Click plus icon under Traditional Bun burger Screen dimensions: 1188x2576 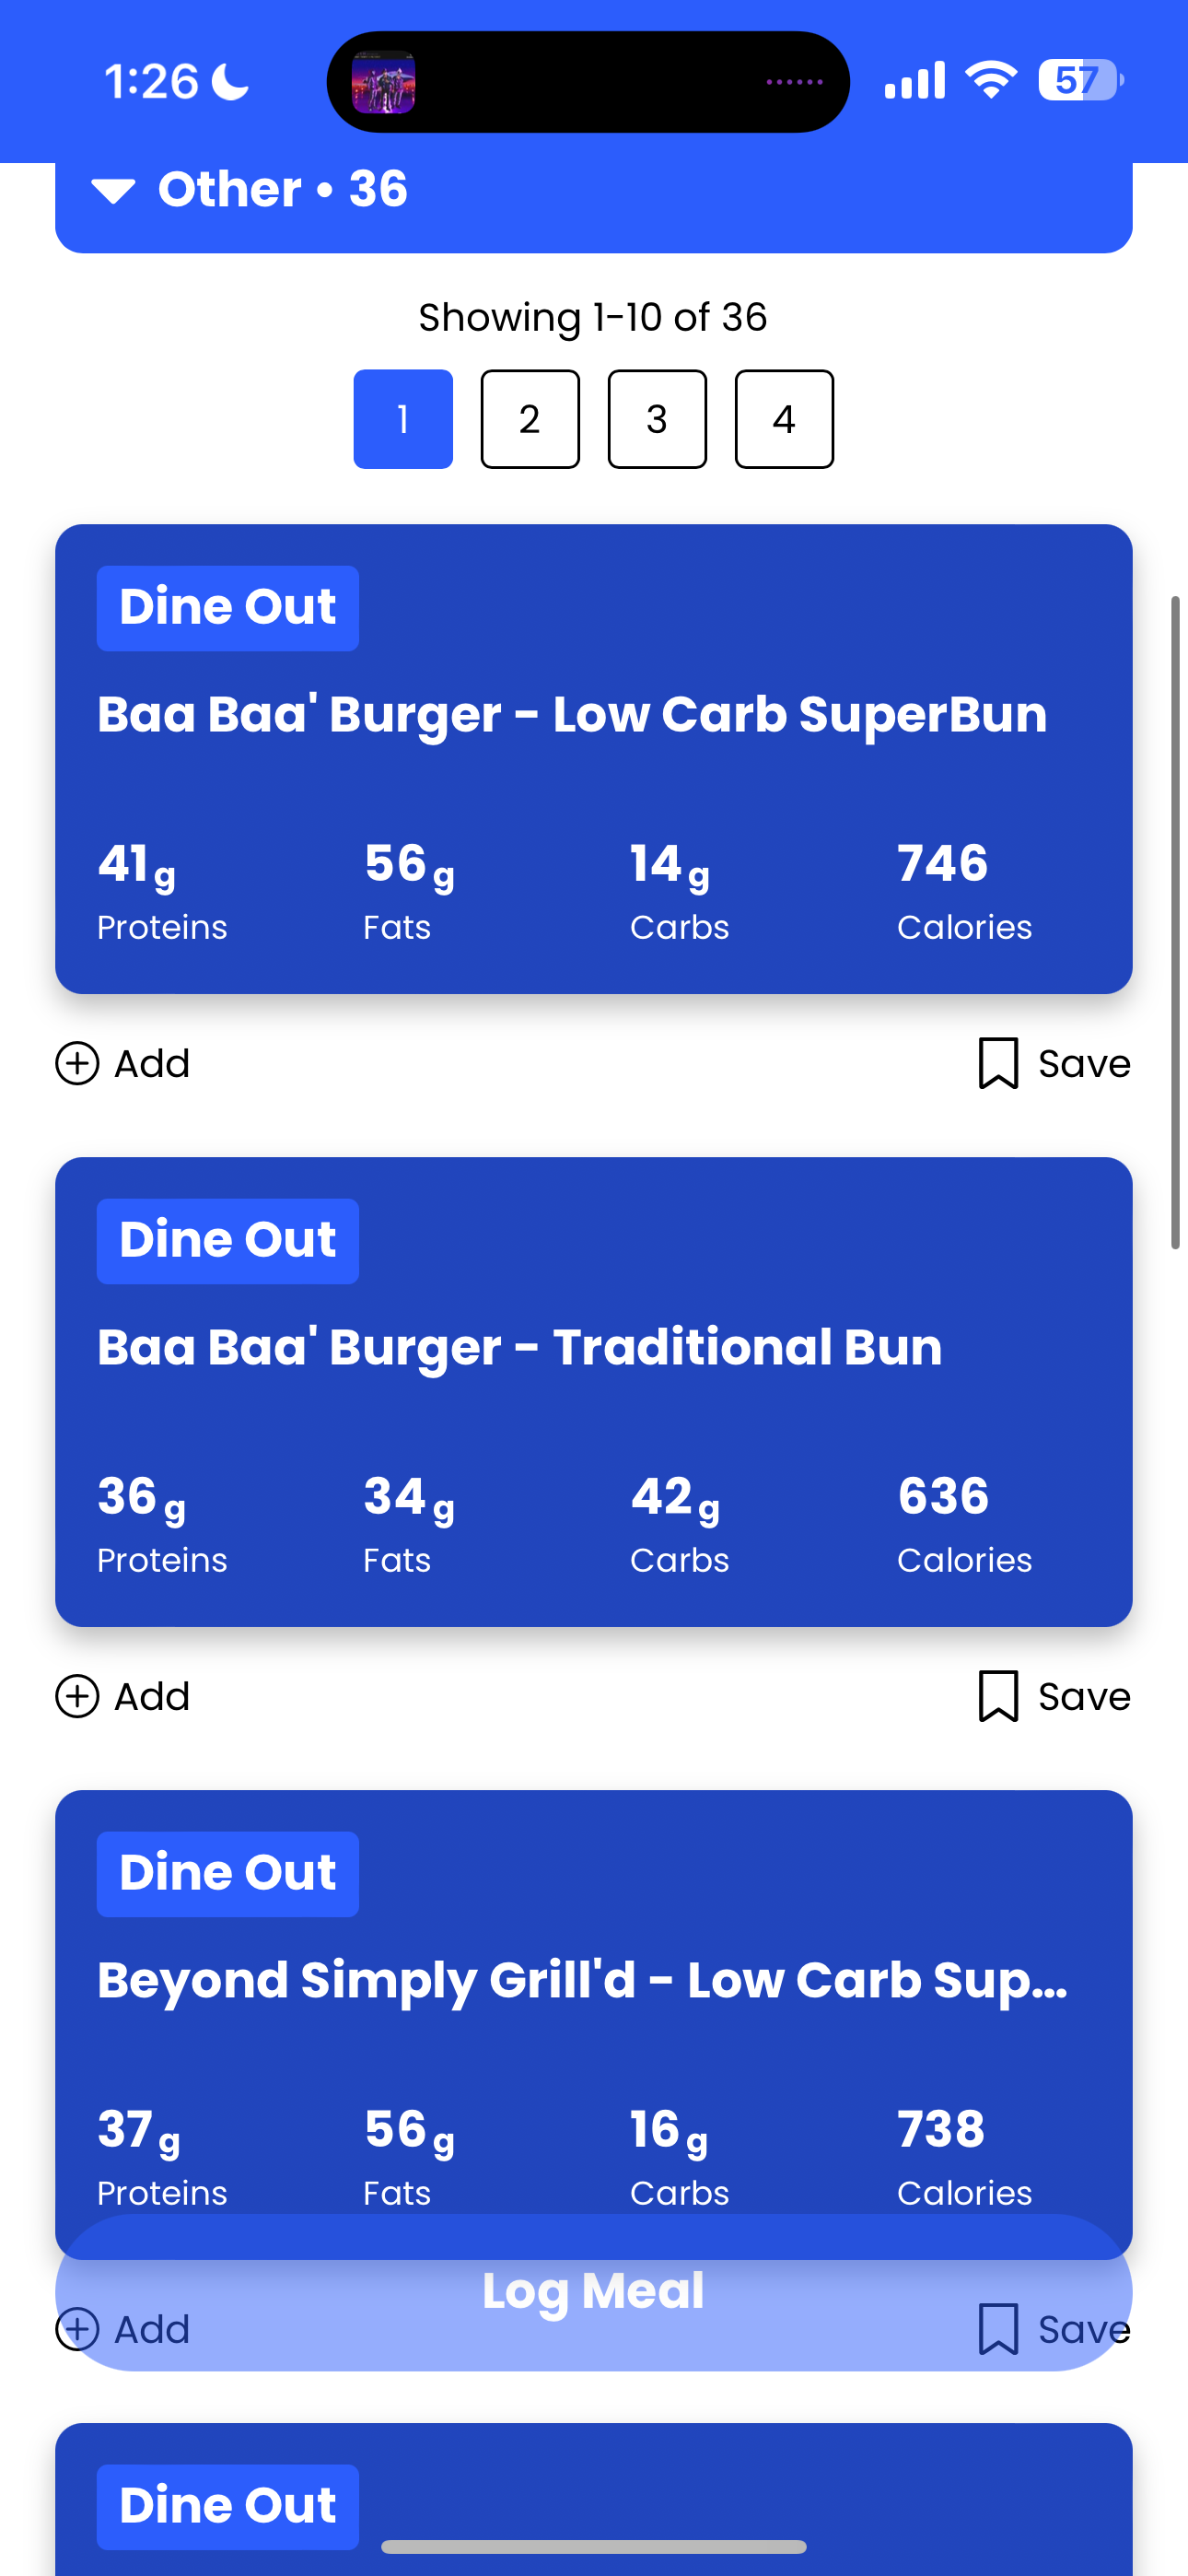point(77,1696)
